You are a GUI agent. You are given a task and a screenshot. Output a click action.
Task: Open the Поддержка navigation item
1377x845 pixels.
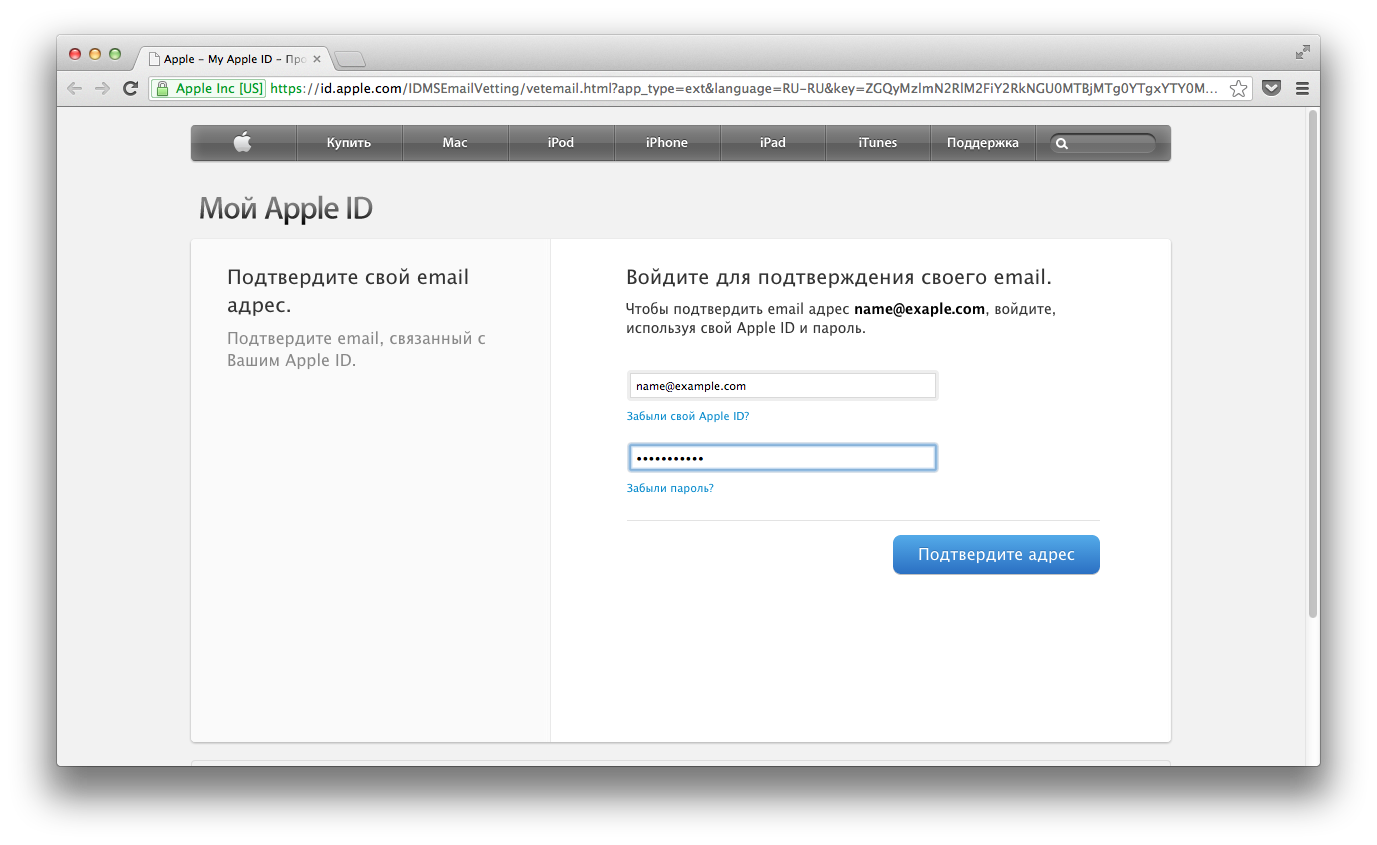coord(983,142)
